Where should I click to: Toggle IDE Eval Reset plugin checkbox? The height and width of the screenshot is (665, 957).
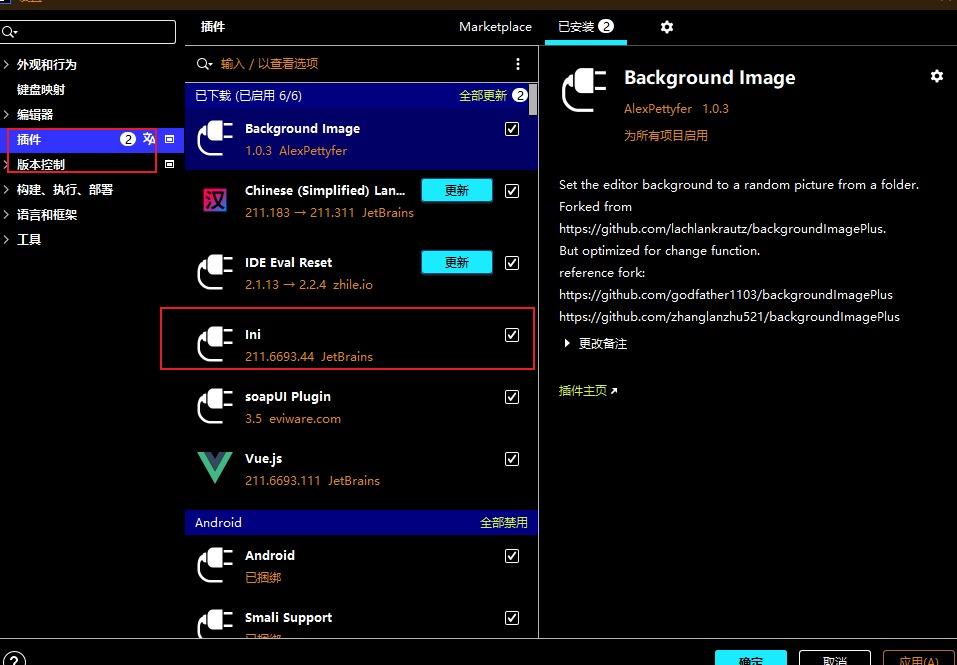[511, 263]
